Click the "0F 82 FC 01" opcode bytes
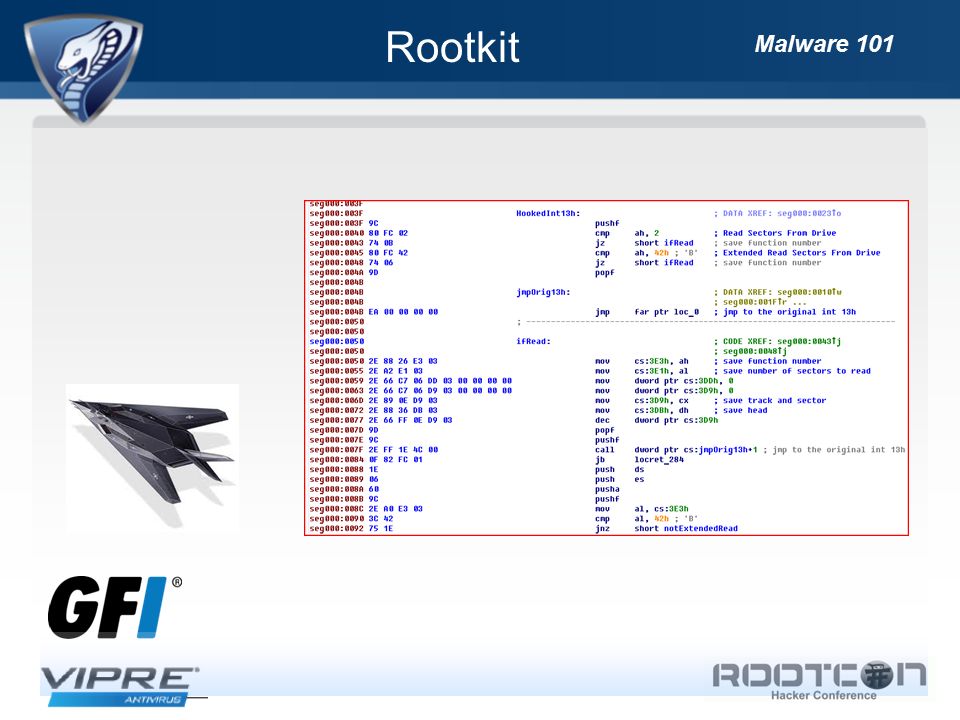 tap(396, 460)
